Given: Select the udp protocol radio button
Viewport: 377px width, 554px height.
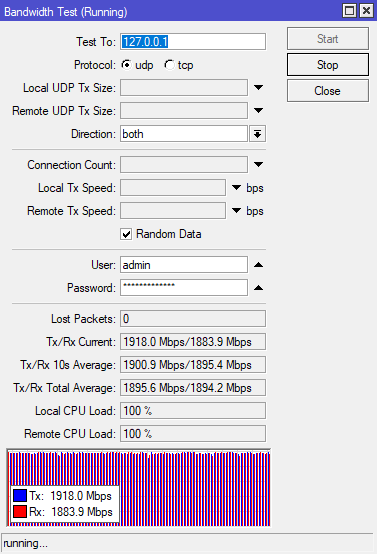Looking at the screenshot, I should 126,65.
